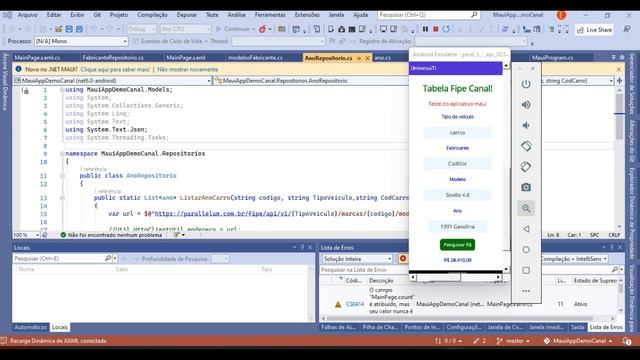Open the Extensões menu
640x360 pixels.
[307, 15]
